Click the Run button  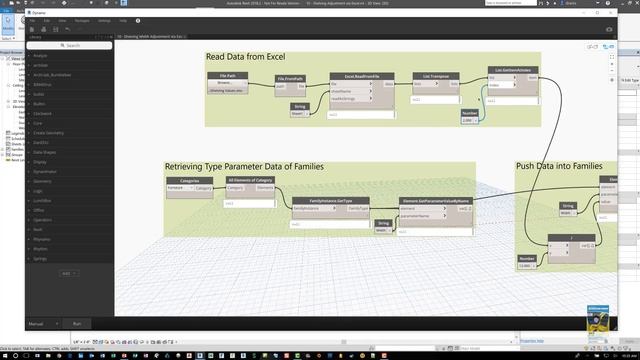point(77,324)
